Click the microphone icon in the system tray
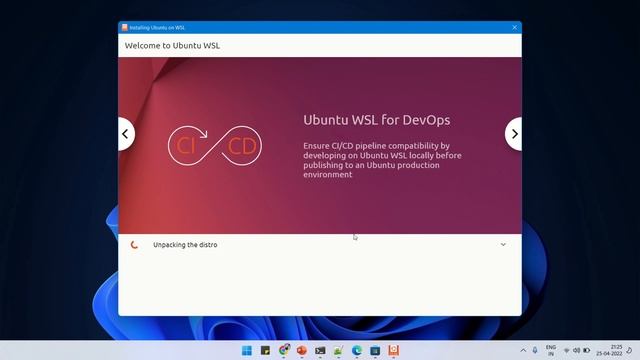Screen dimensions: 640x360 (x=535, y=350)
